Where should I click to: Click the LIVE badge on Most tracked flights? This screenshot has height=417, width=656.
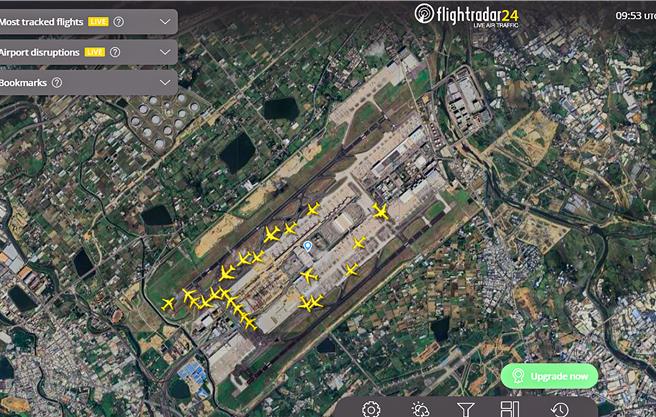click(98, 22)
